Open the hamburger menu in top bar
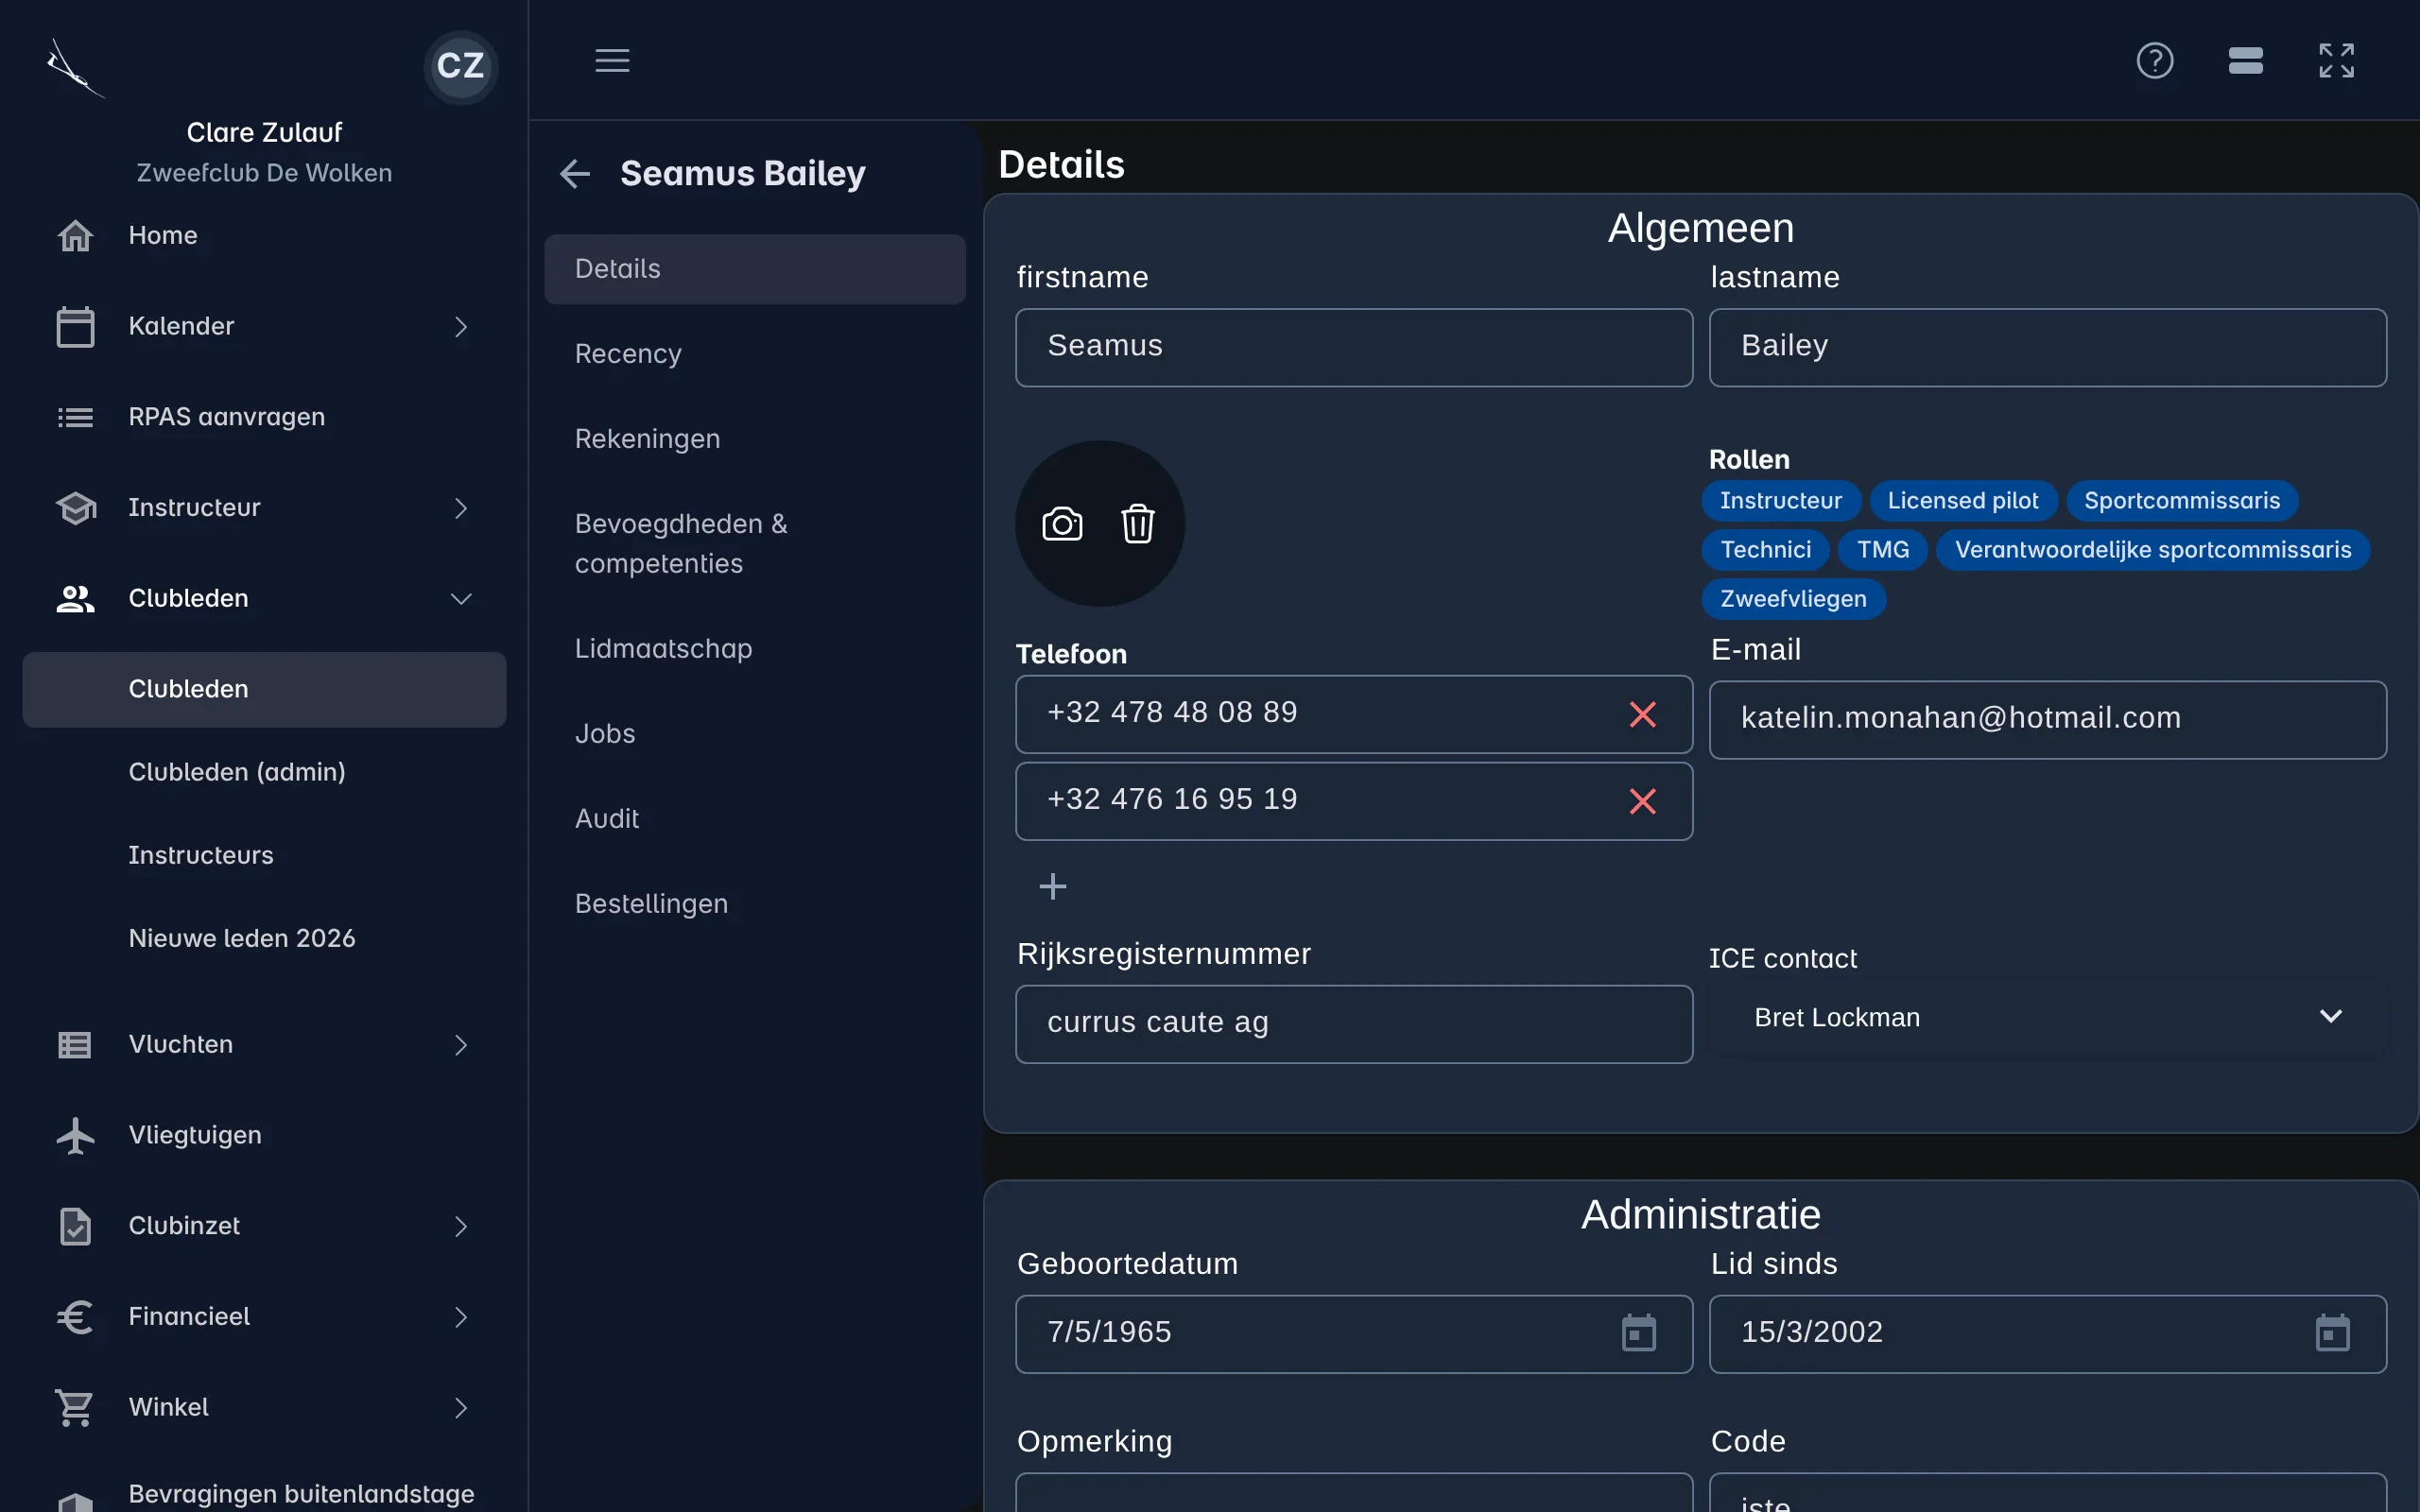The image size is (2420, 1512). (x=612, y=60)
